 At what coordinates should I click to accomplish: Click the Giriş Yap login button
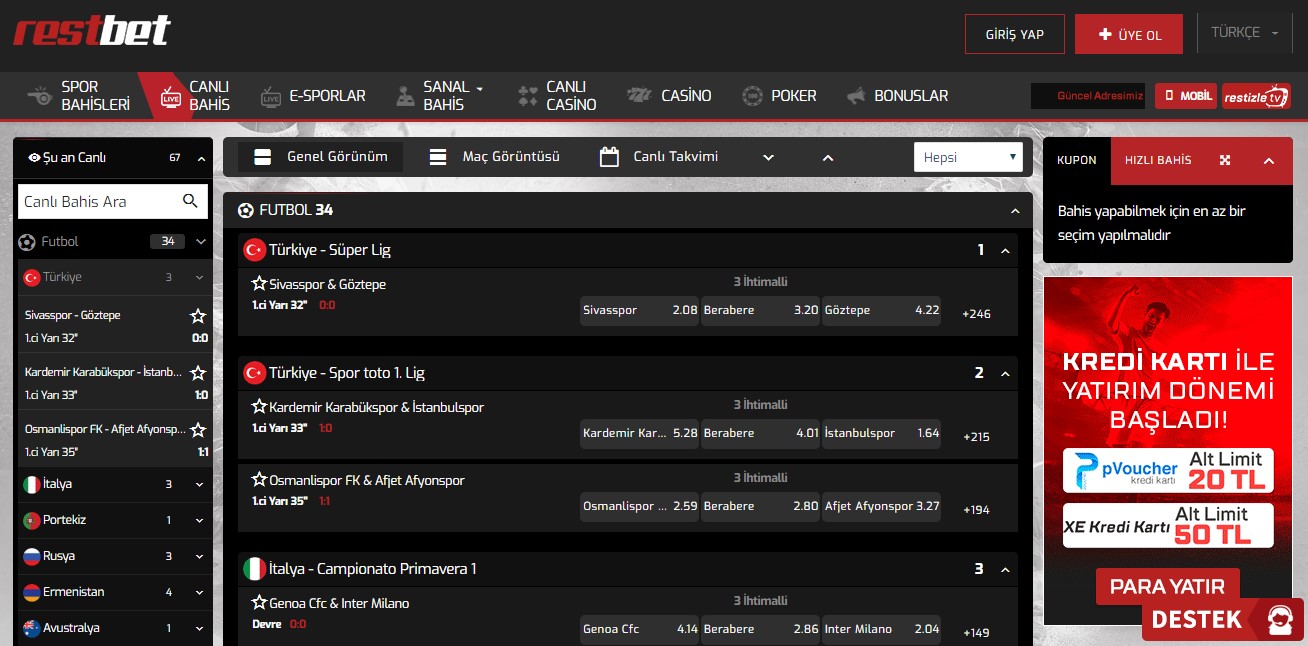(1015, 34)
